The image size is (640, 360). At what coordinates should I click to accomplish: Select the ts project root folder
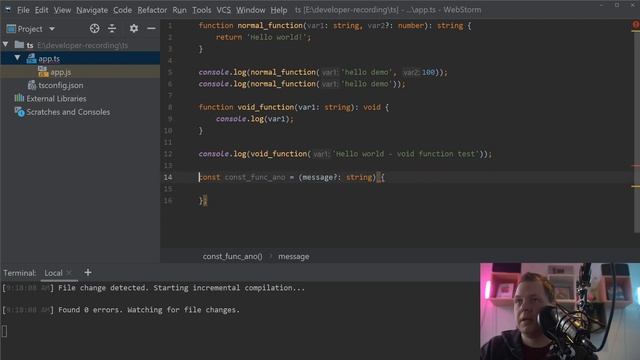80,45
